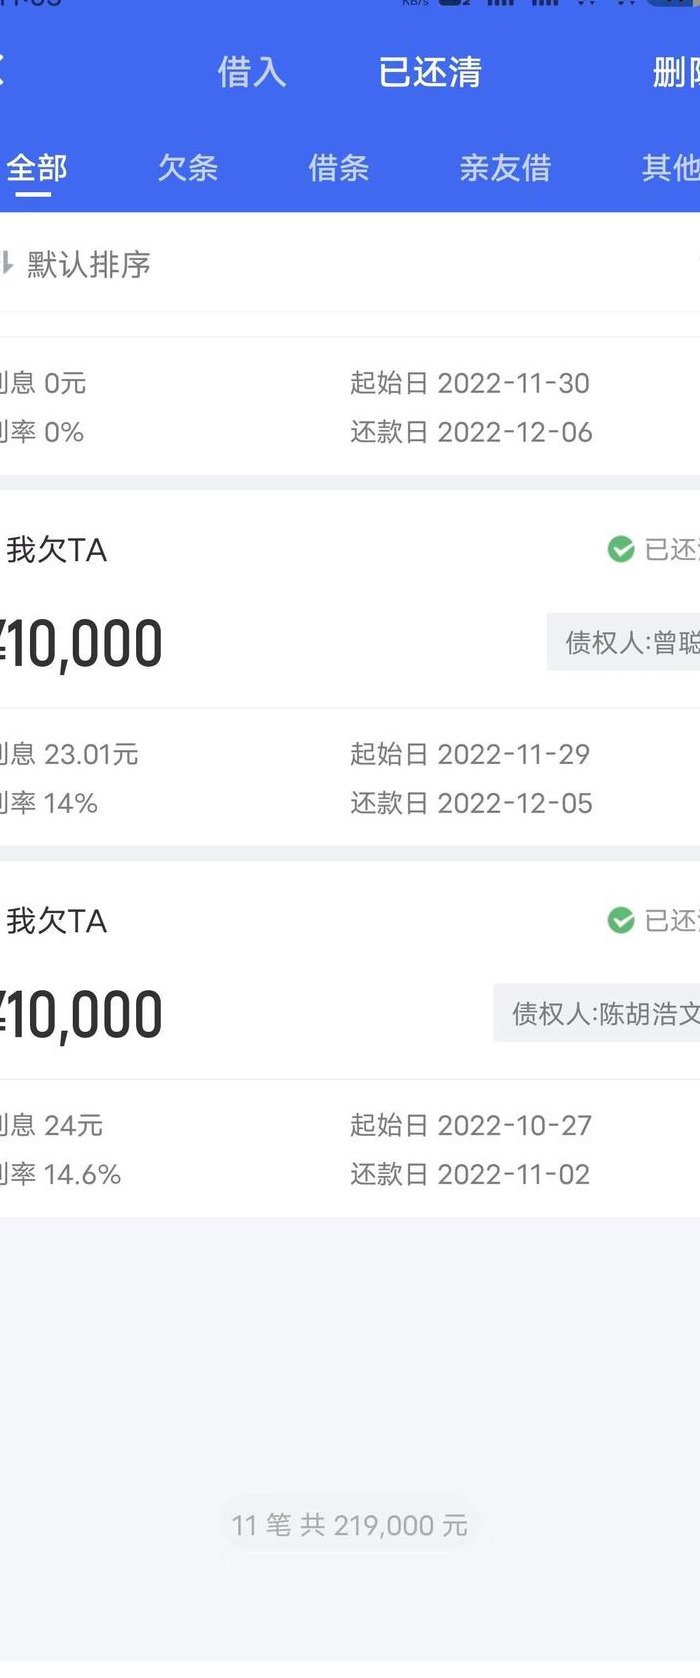Tap the 11 笔 共 219,000 元 summary
The width and height of the screenshot is (700, 1678).
[x=350, y=1525]
